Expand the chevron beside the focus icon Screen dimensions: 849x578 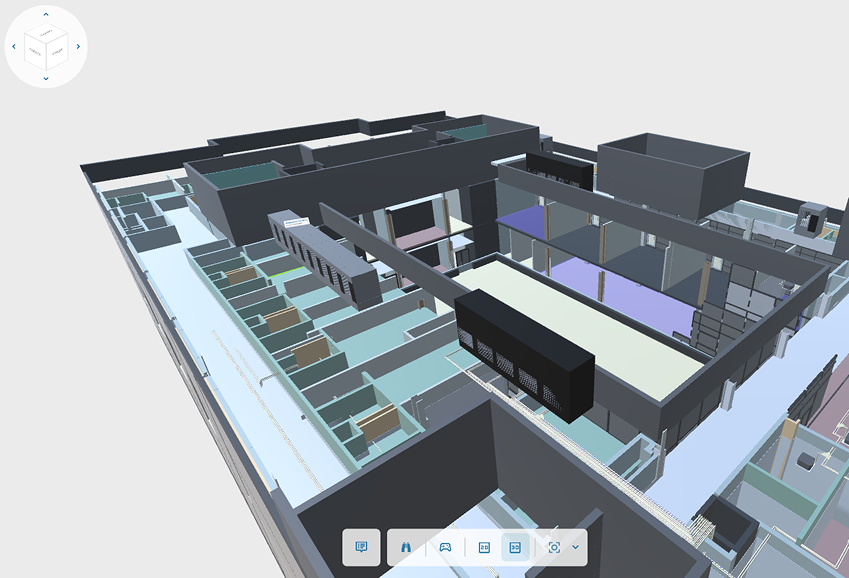pyautogui.click(x=575, y=547)
